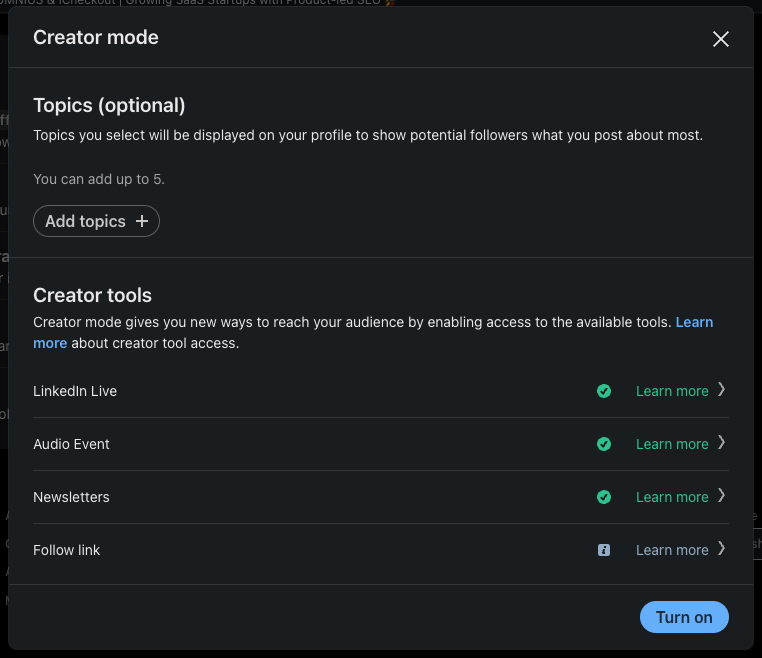
Task: Turn on Creator mode
Action: pyautogui.click(x=684, y=617)
